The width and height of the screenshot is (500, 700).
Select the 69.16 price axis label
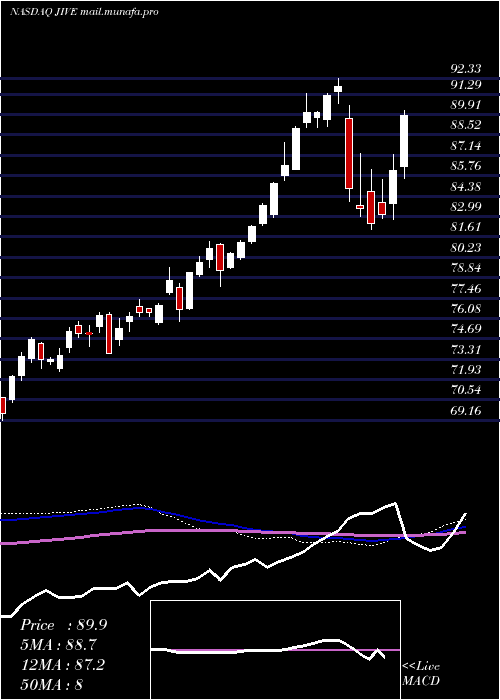(466, 411)
